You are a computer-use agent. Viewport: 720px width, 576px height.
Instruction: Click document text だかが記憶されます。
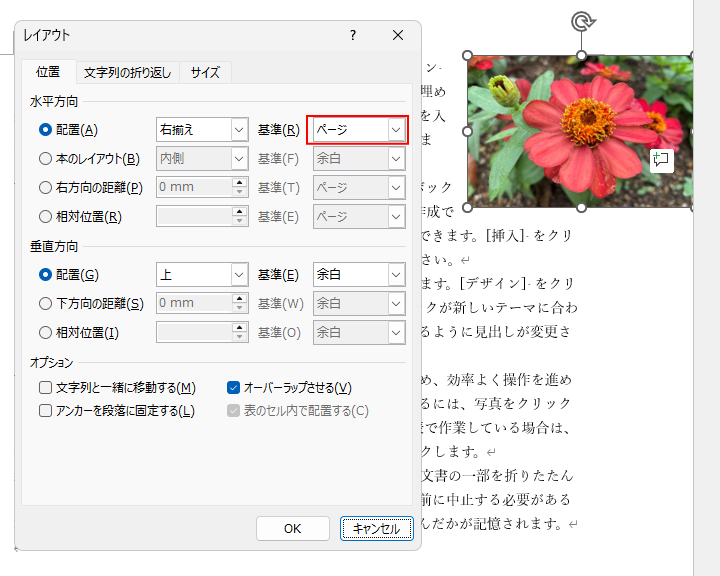click(498, 524)
